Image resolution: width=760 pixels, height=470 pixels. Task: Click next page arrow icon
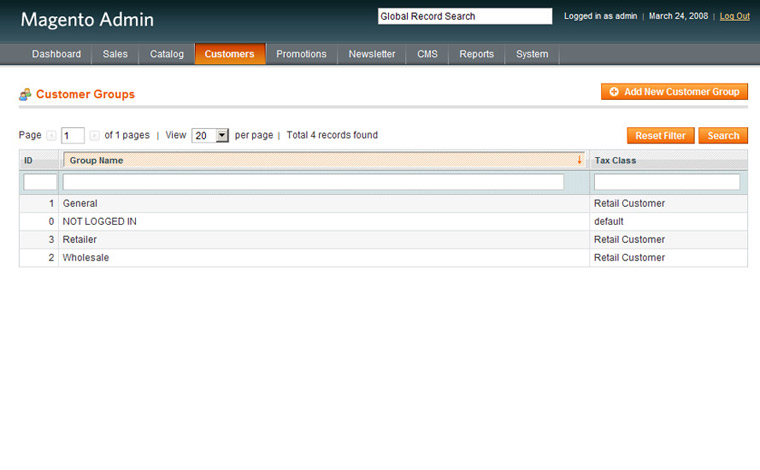coord(95,136)
